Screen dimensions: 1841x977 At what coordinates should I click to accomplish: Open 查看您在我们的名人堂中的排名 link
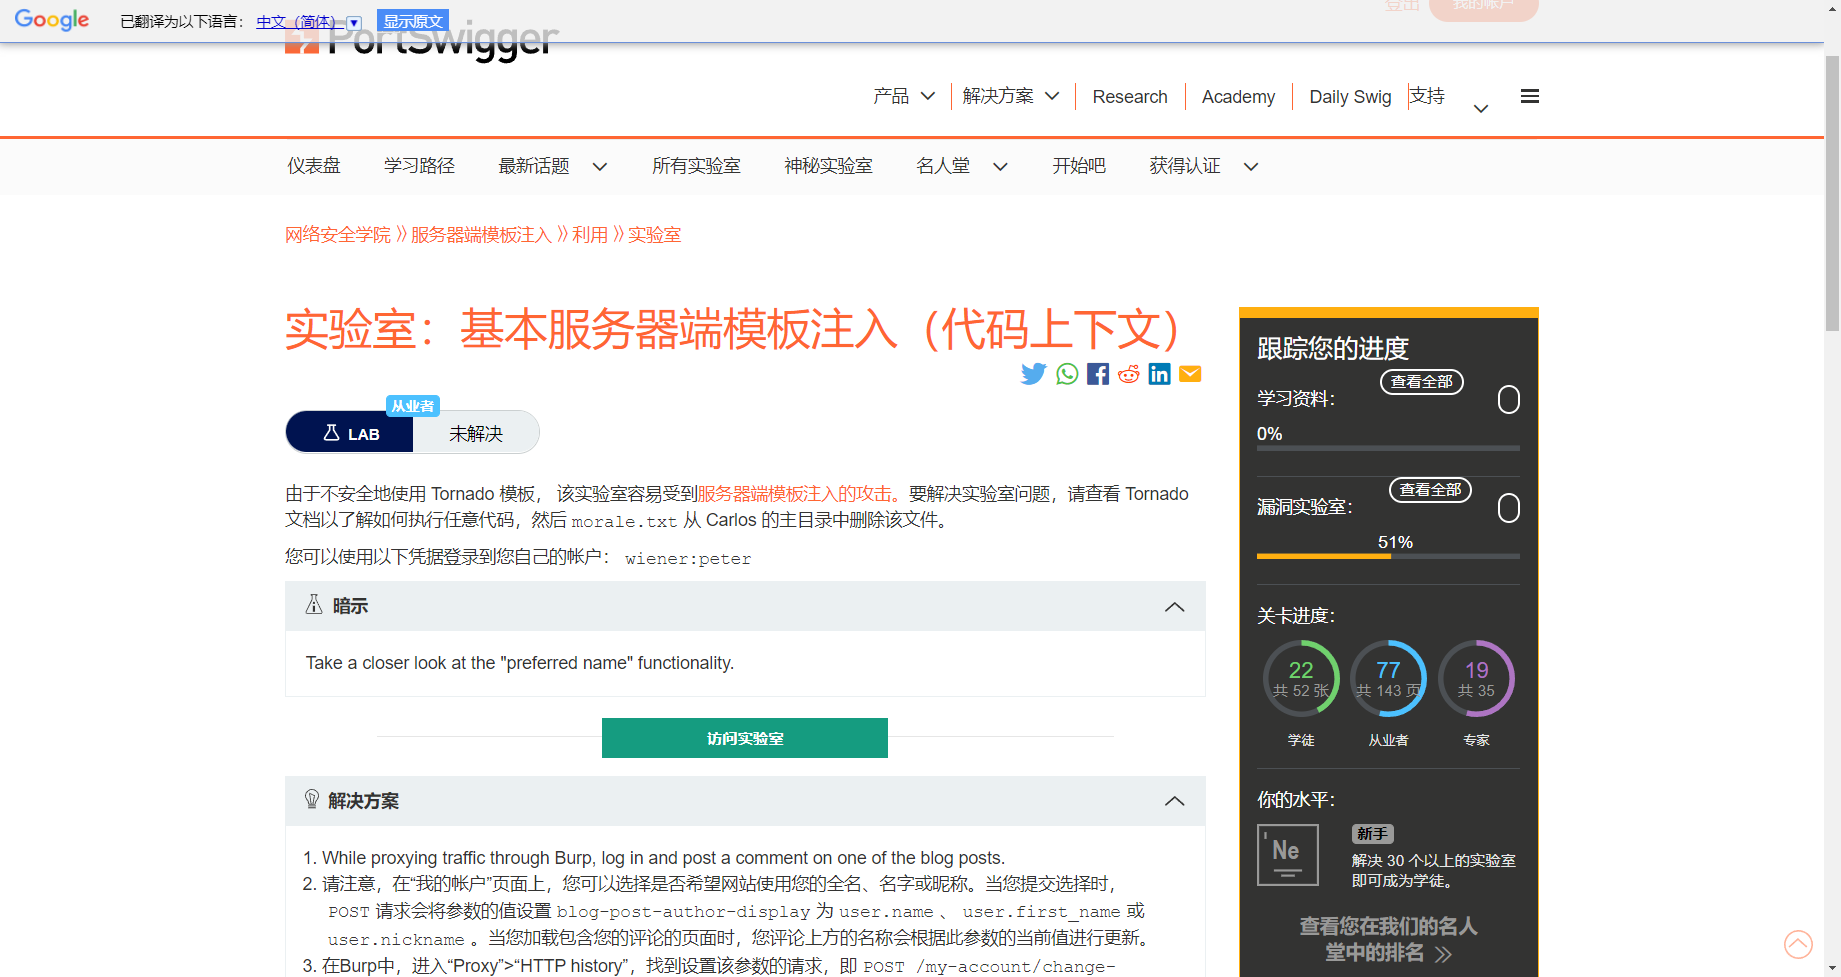click(x=1388, y=939)
